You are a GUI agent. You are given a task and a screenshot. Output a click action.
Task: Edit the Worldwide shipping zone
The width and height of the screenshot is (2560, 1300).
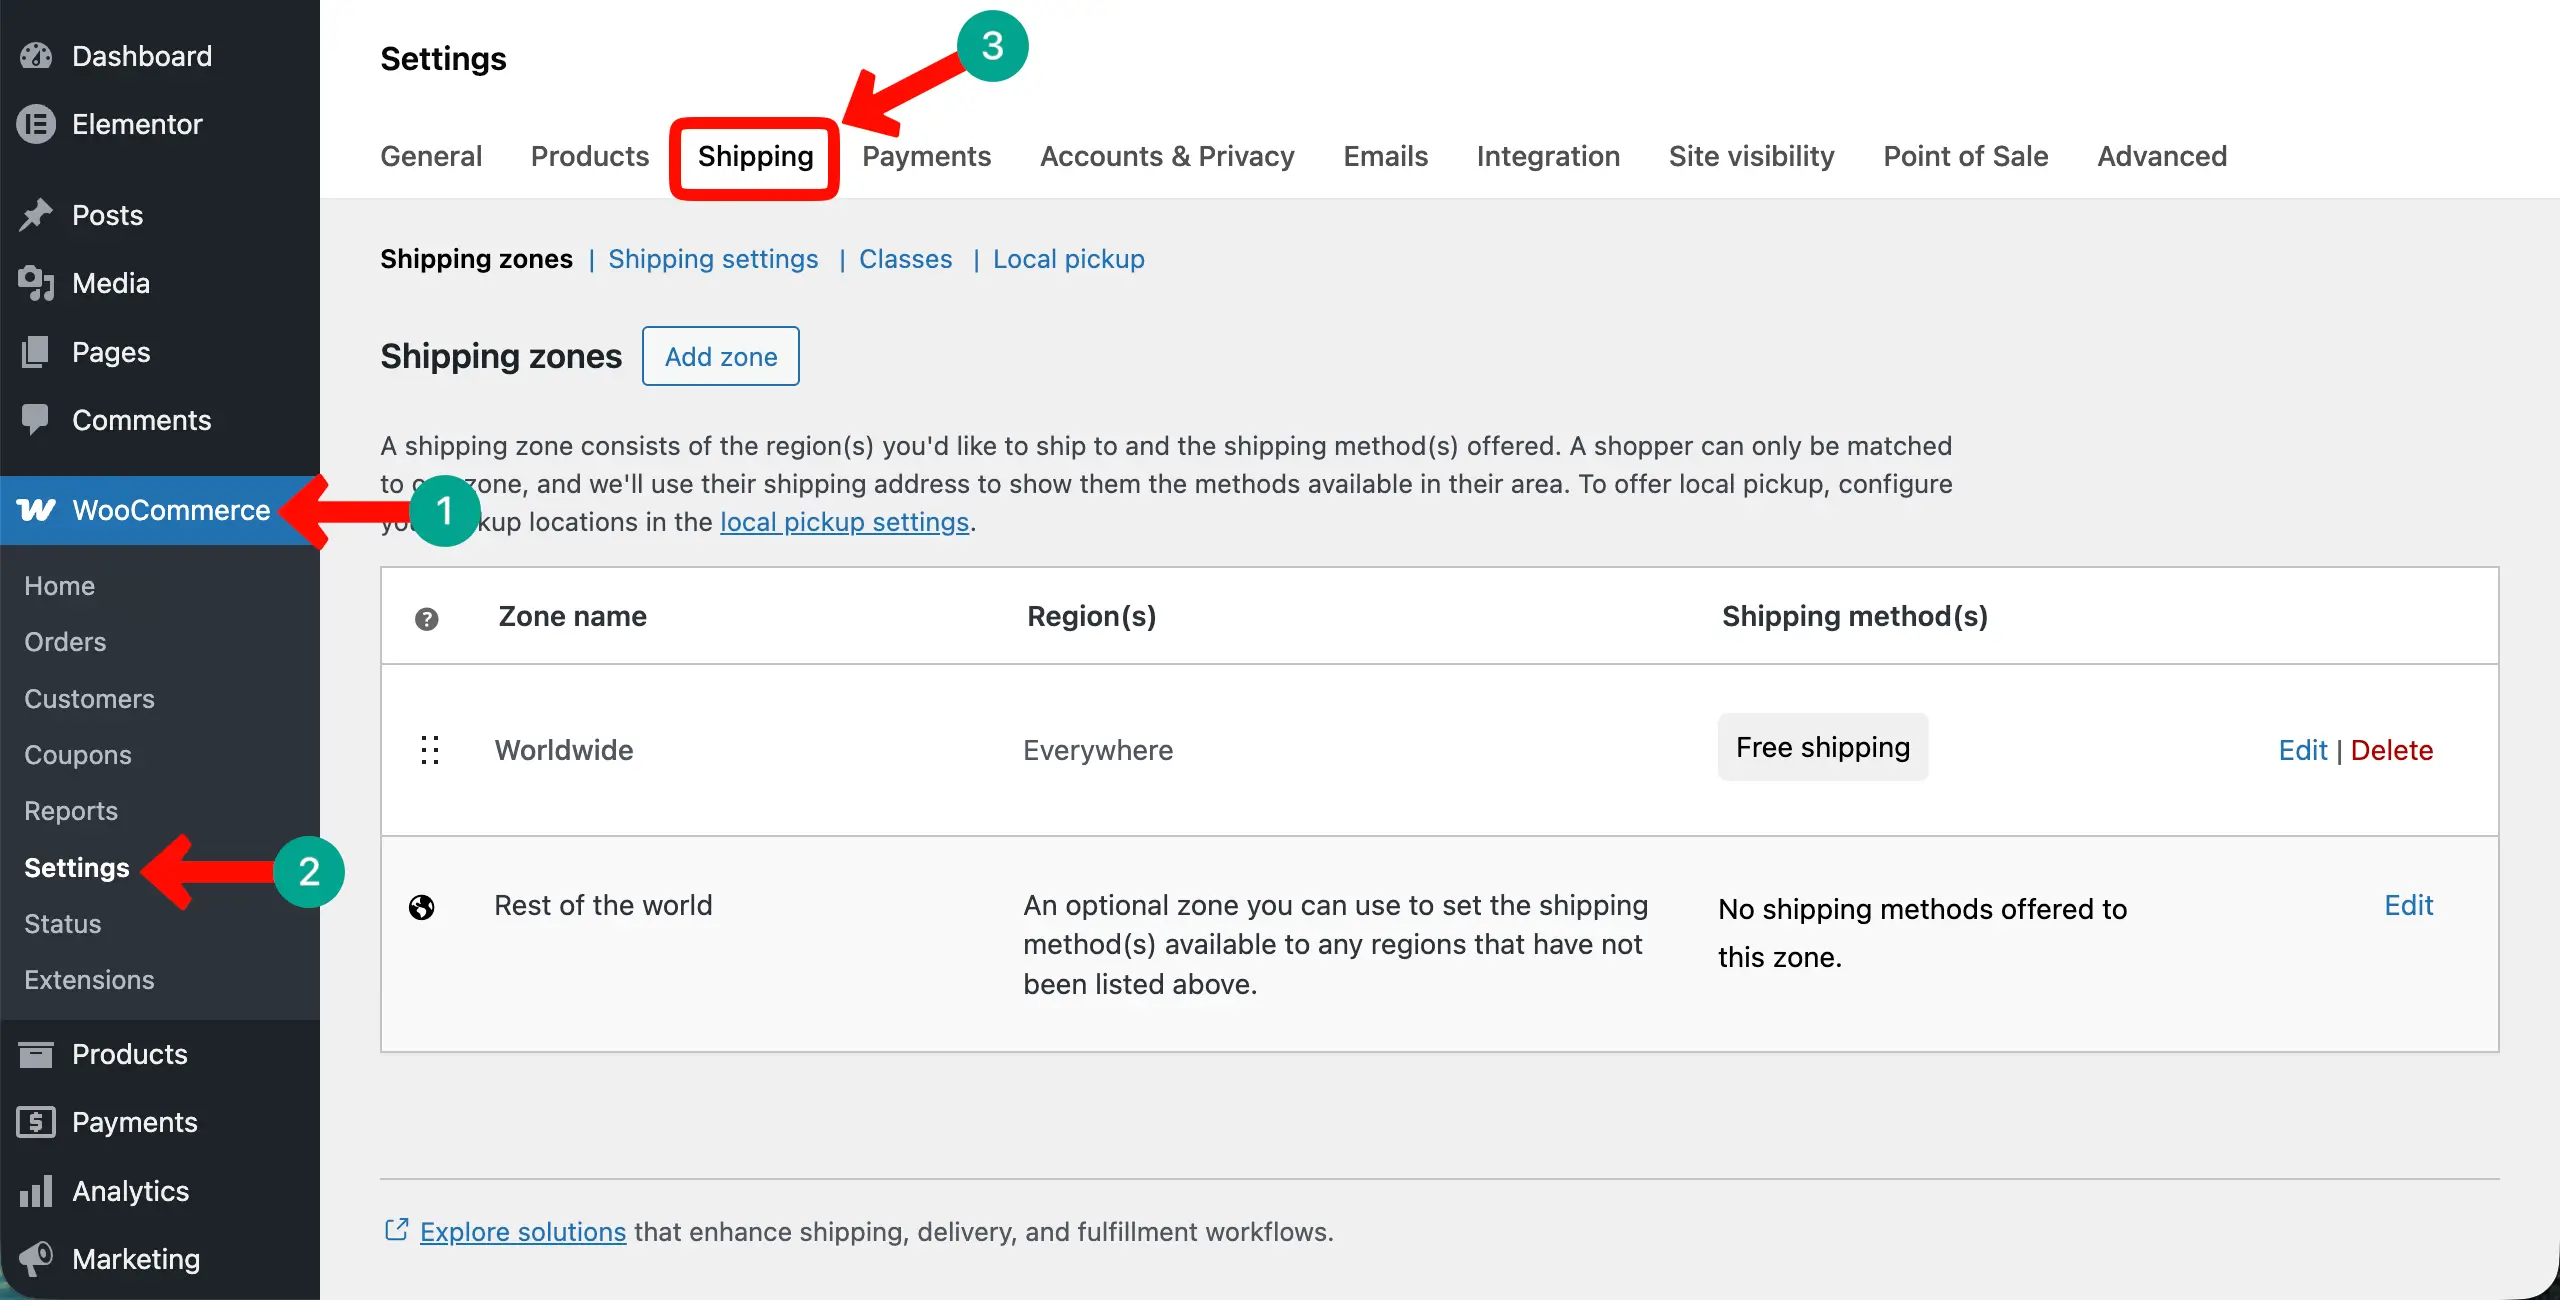pyautogui.click(x=2303, y=750)
